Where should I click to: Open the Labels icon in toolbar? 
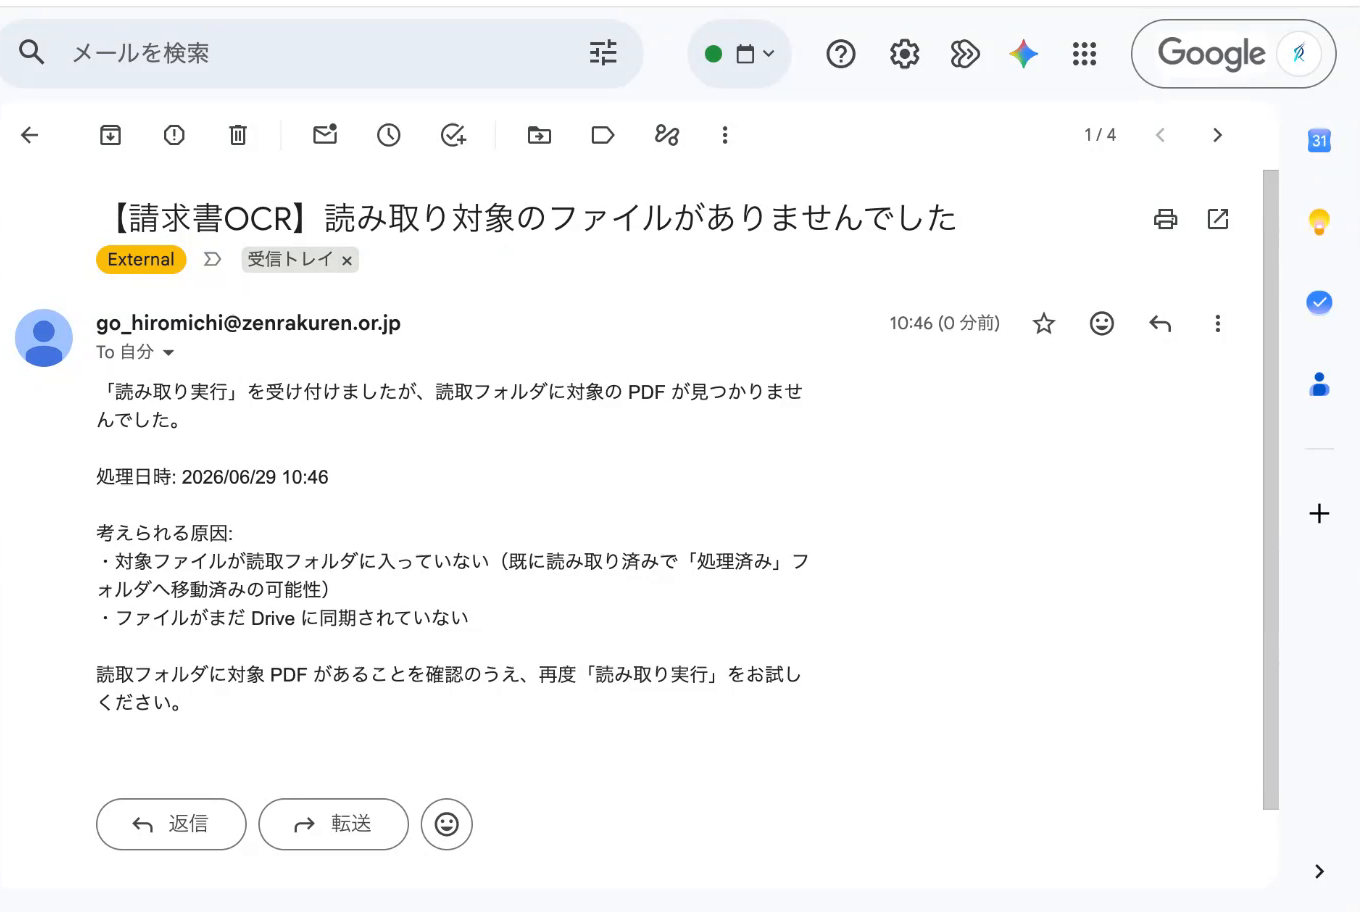(x=603, y=135)
